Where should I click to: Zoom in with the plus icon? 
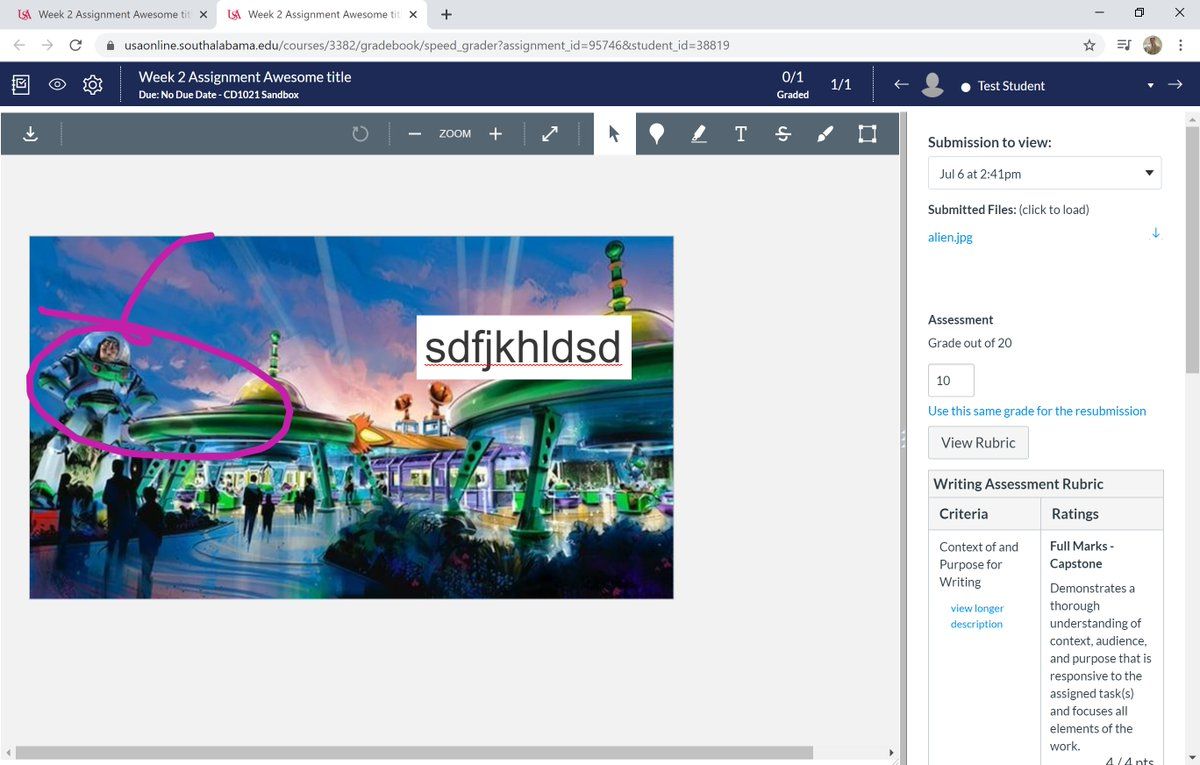pyautogui.click(x=495, y=134)
